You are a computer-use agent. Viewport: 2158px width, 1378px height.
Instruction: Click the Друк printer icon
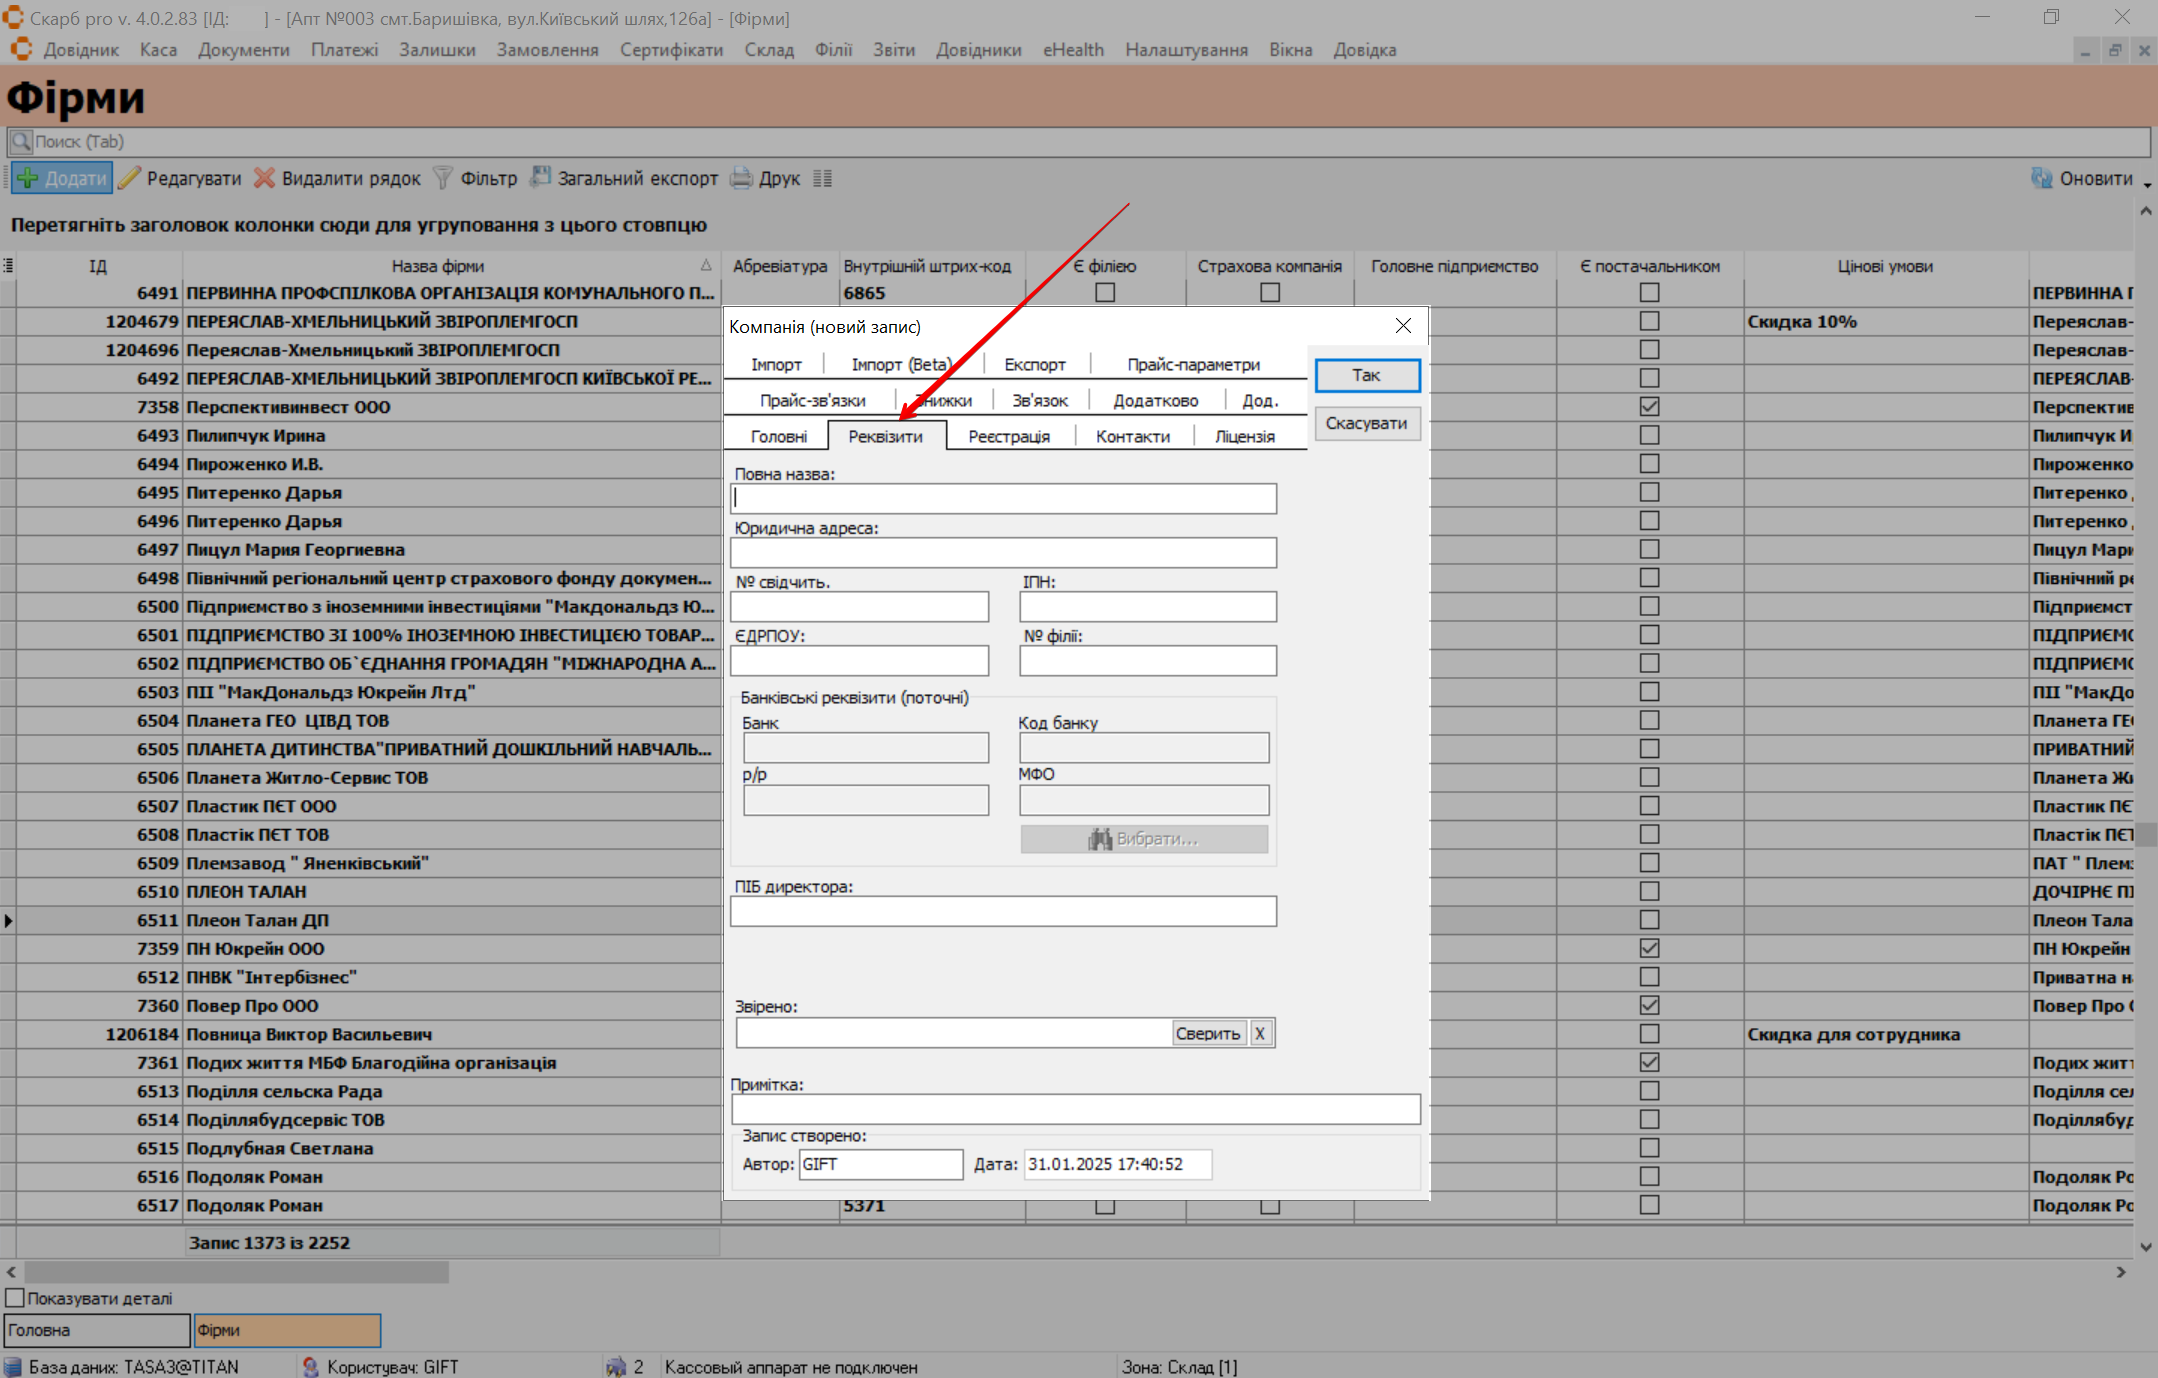pyautogui.click(x=741, y=178)
